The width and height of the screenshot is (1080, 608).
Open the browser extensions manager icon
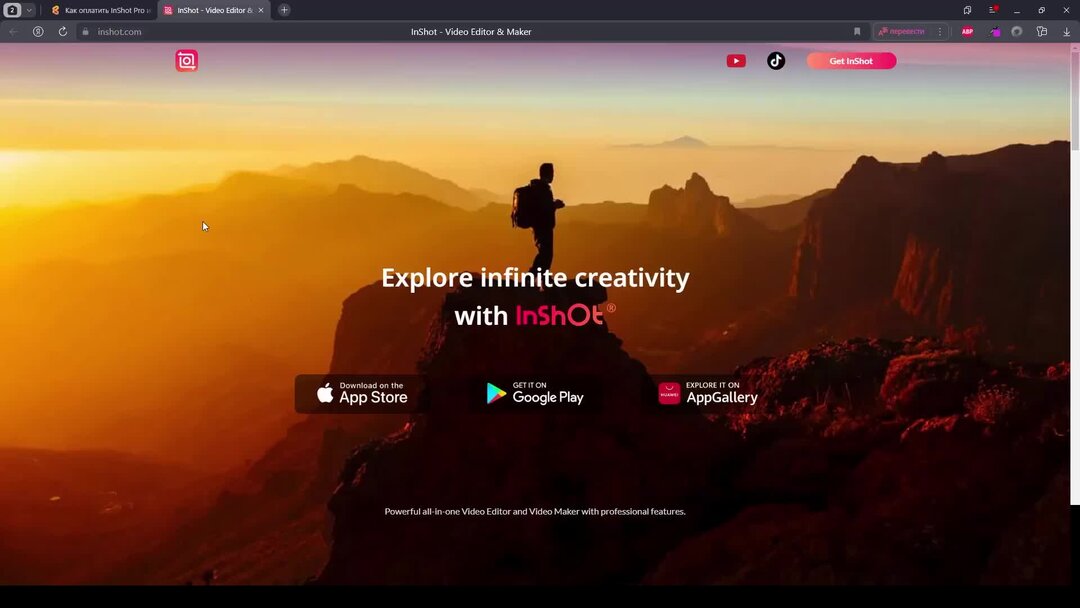1041,32
